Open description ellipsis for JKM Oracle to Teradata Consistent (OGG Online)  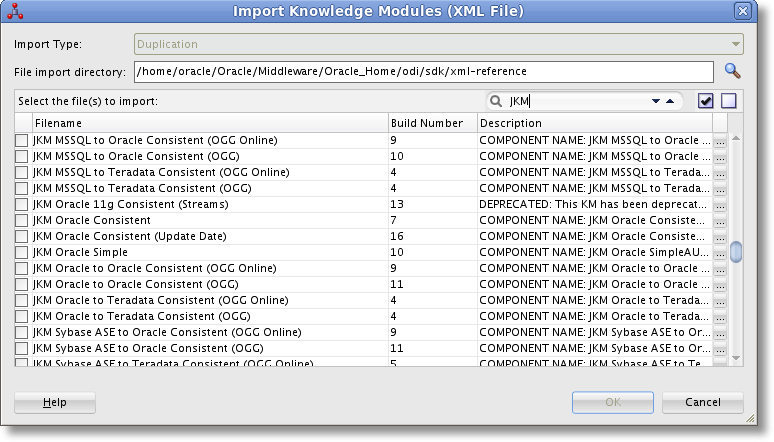[x=720, y=301]
